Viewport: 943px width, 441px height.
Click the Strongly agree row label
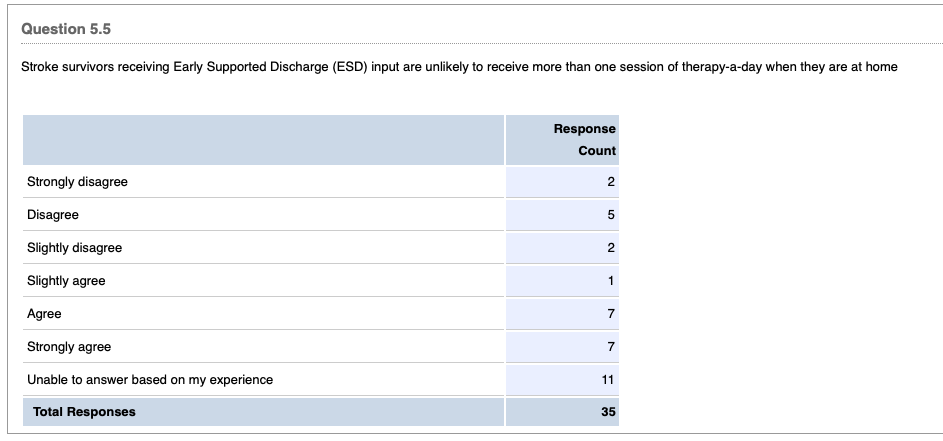[69, 347]
